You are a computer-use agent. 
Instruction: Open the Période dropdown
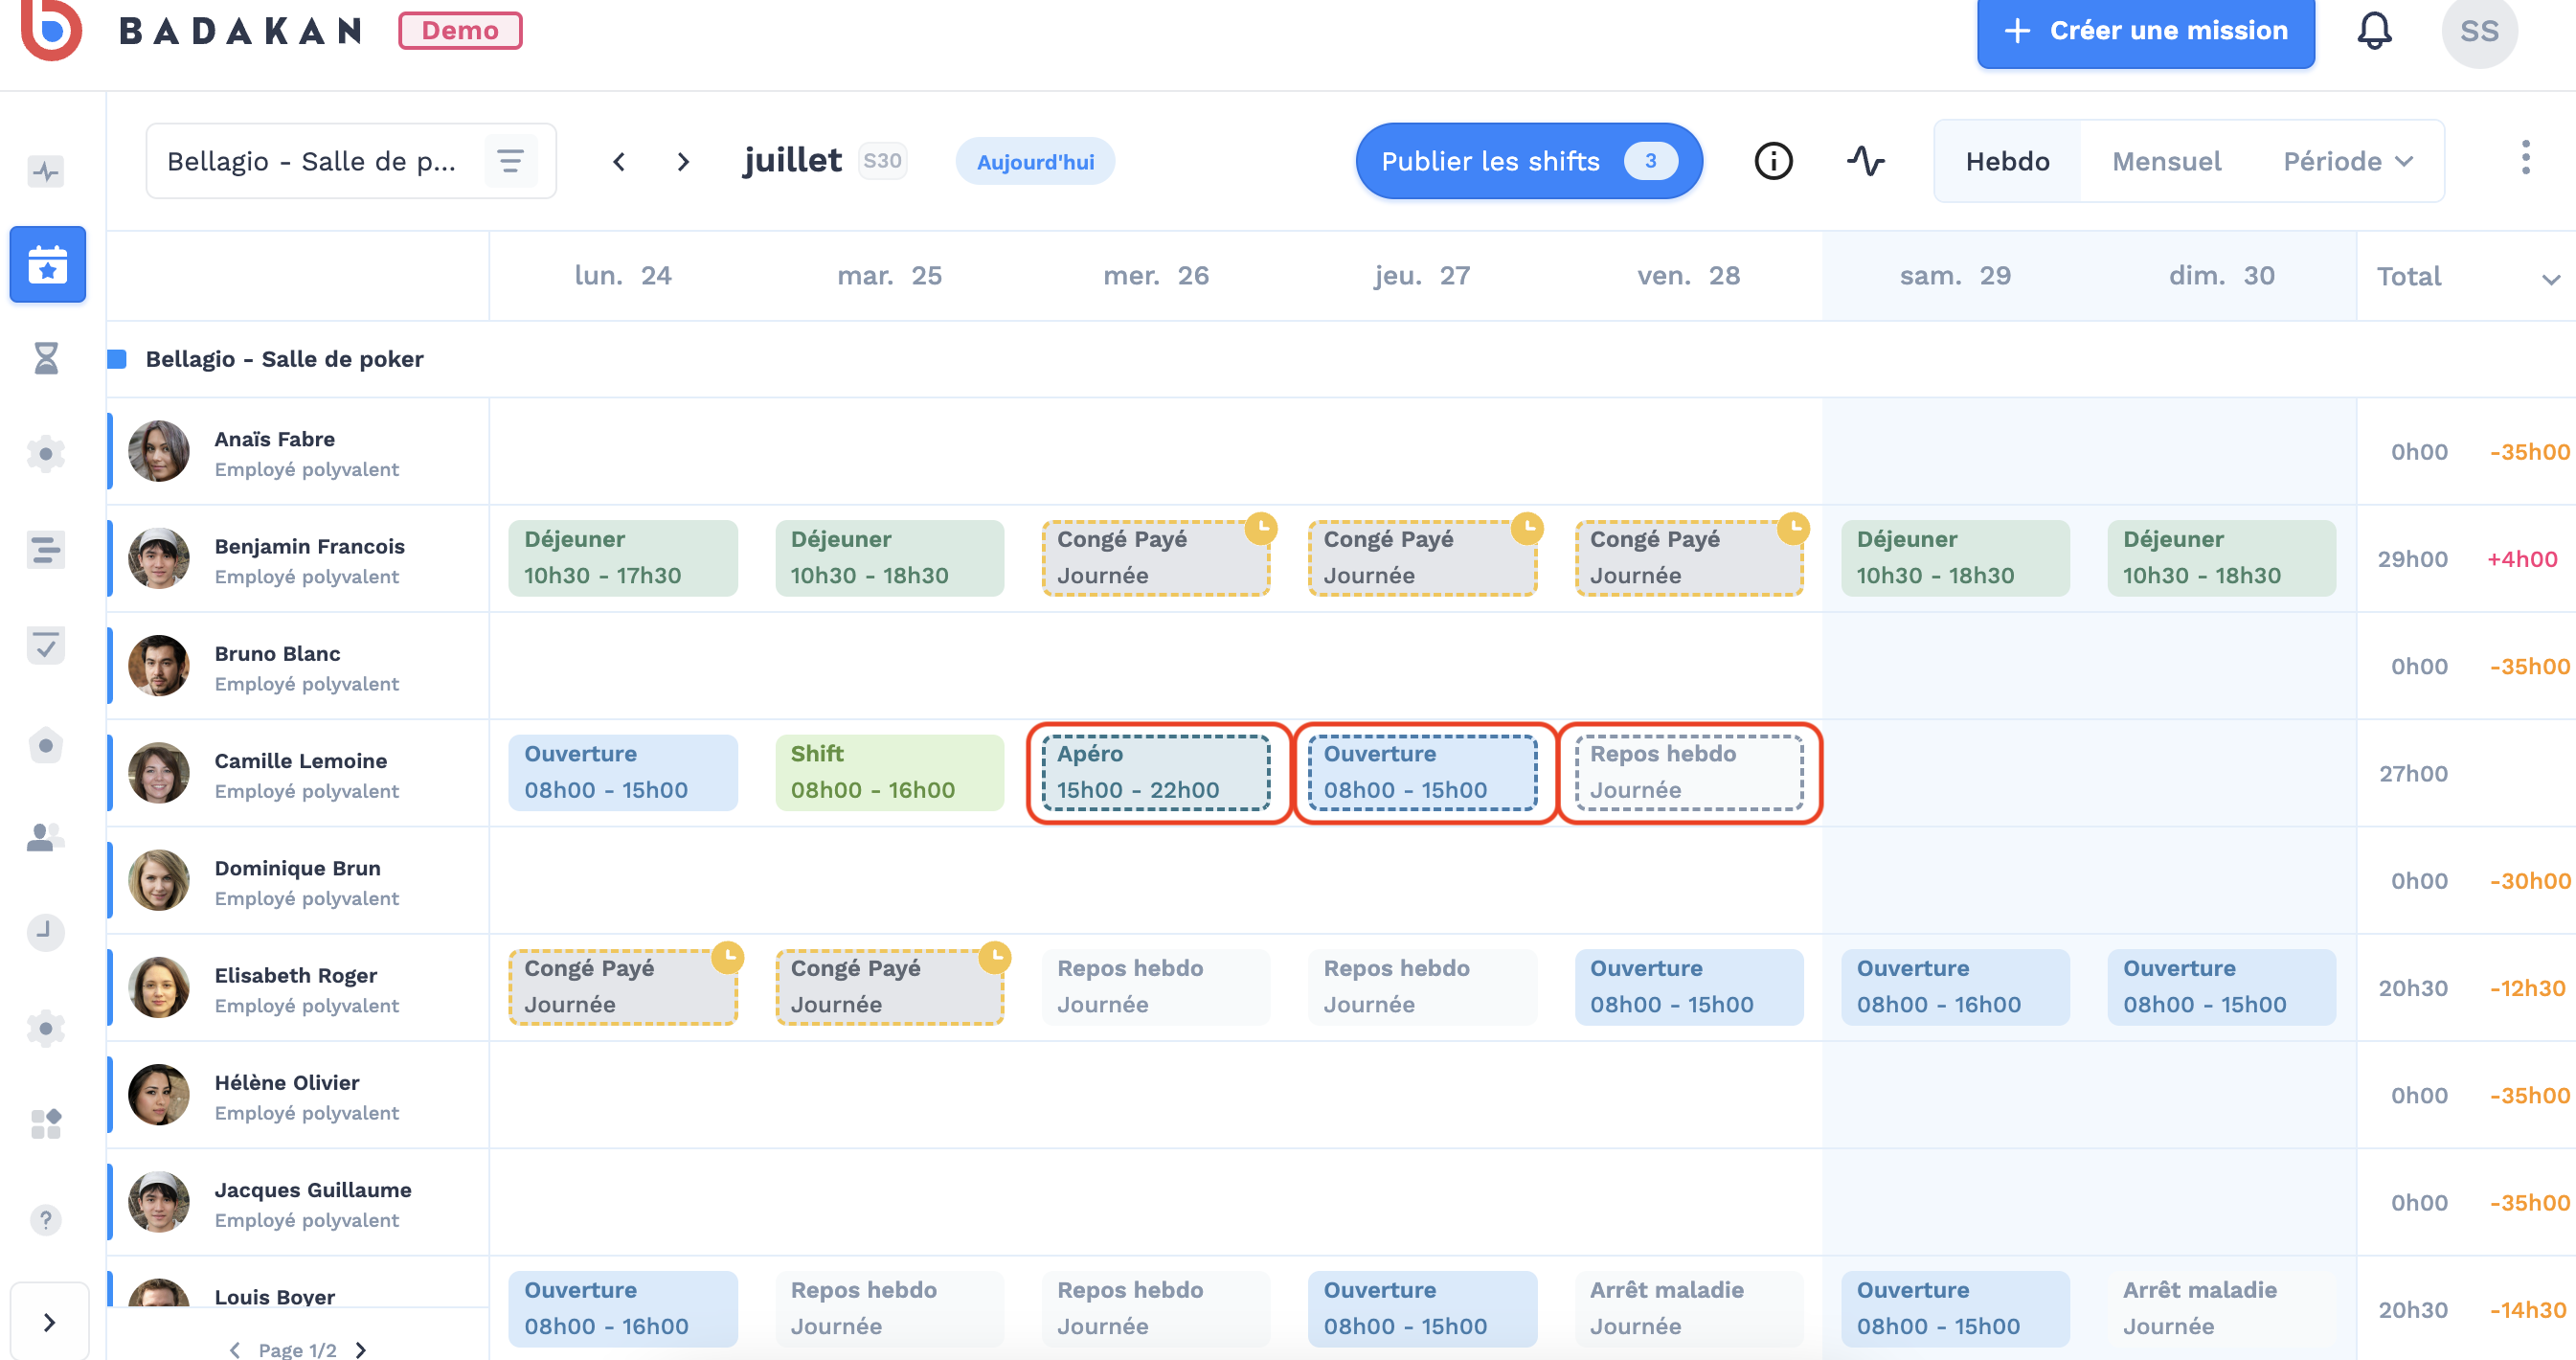[x=2348, y=161]
